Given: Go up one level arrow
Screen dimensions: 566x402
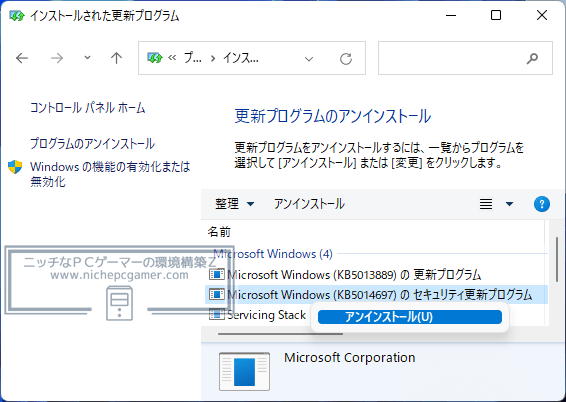Looking at the screenshot, I should pos(116,58).
